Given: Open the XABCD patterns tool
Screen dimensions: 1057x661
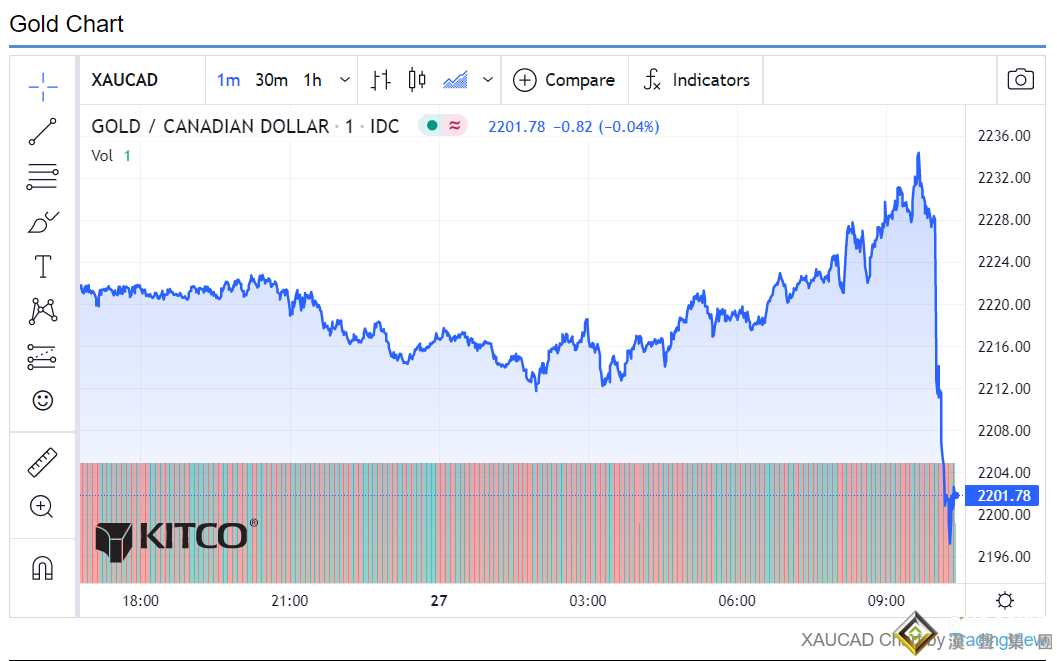Looking at the screenshot, I should point(43,311).
